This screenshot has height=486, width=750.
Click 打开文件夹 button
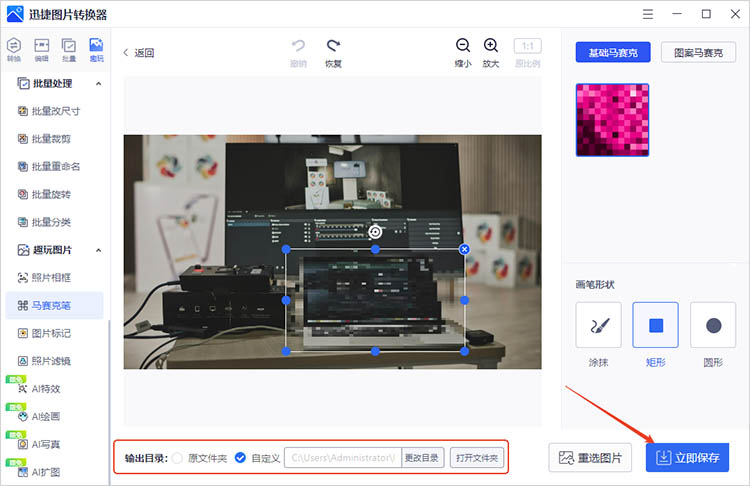point(477,458)
